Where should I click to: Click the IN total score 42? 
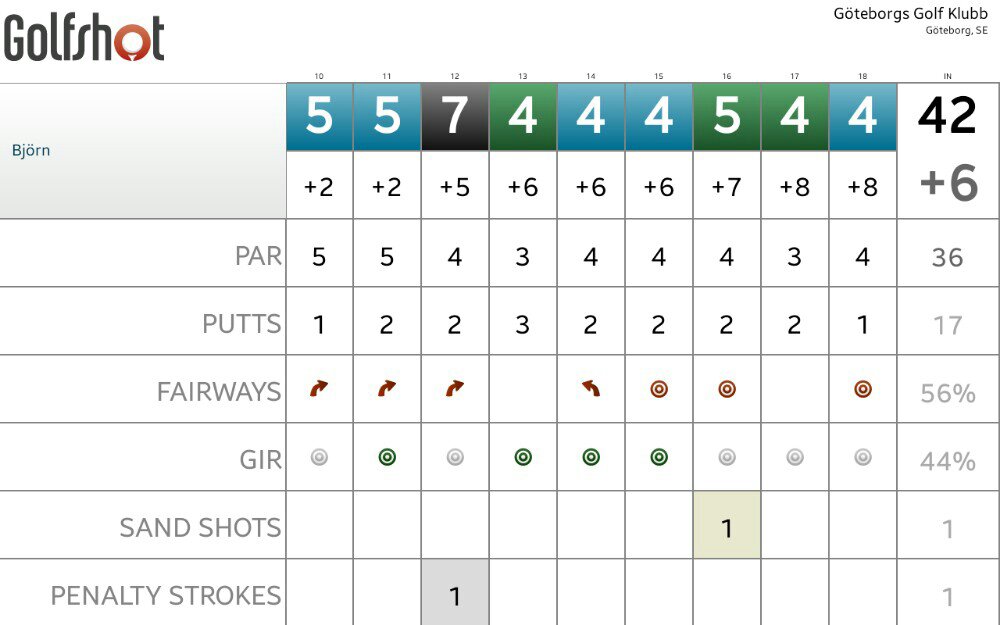pyautogui.click(x=947, y=116)
